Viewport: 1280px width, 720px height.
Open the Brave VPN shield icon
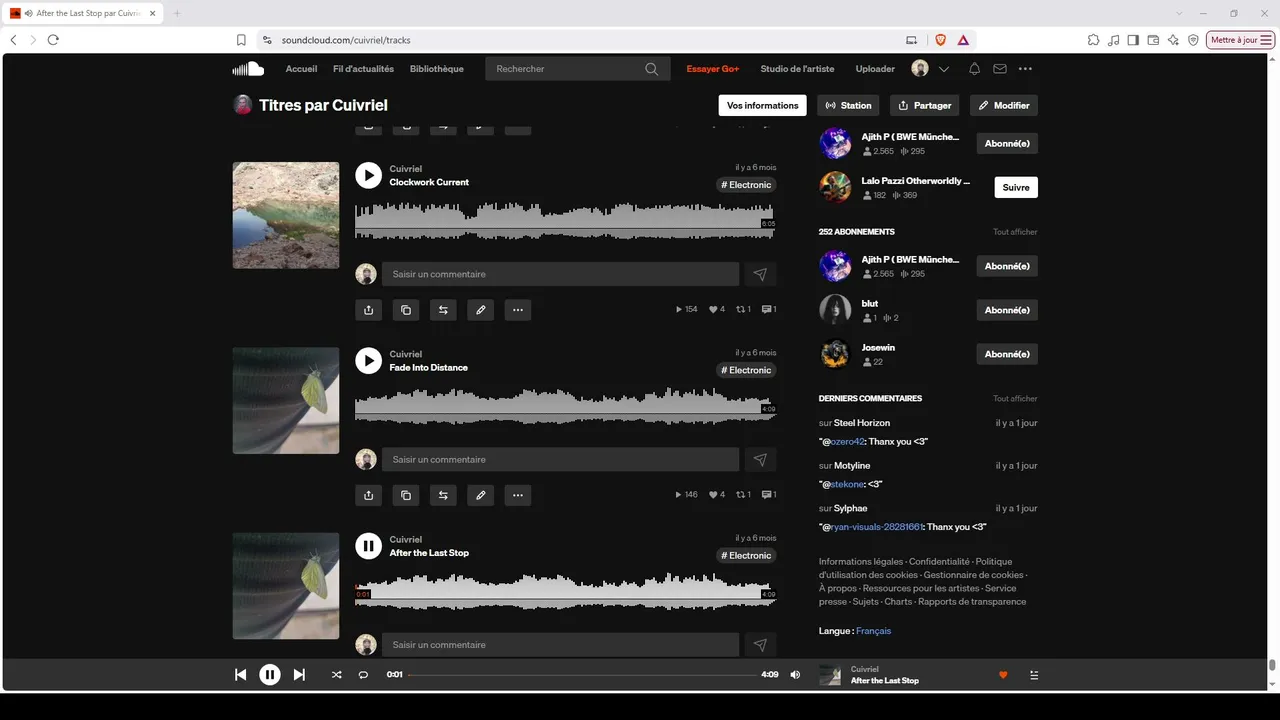pos(1193,40)
